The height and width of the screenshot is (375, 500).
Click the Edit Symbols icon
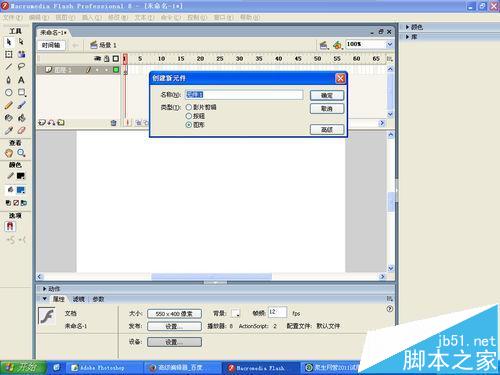point(338,45)
